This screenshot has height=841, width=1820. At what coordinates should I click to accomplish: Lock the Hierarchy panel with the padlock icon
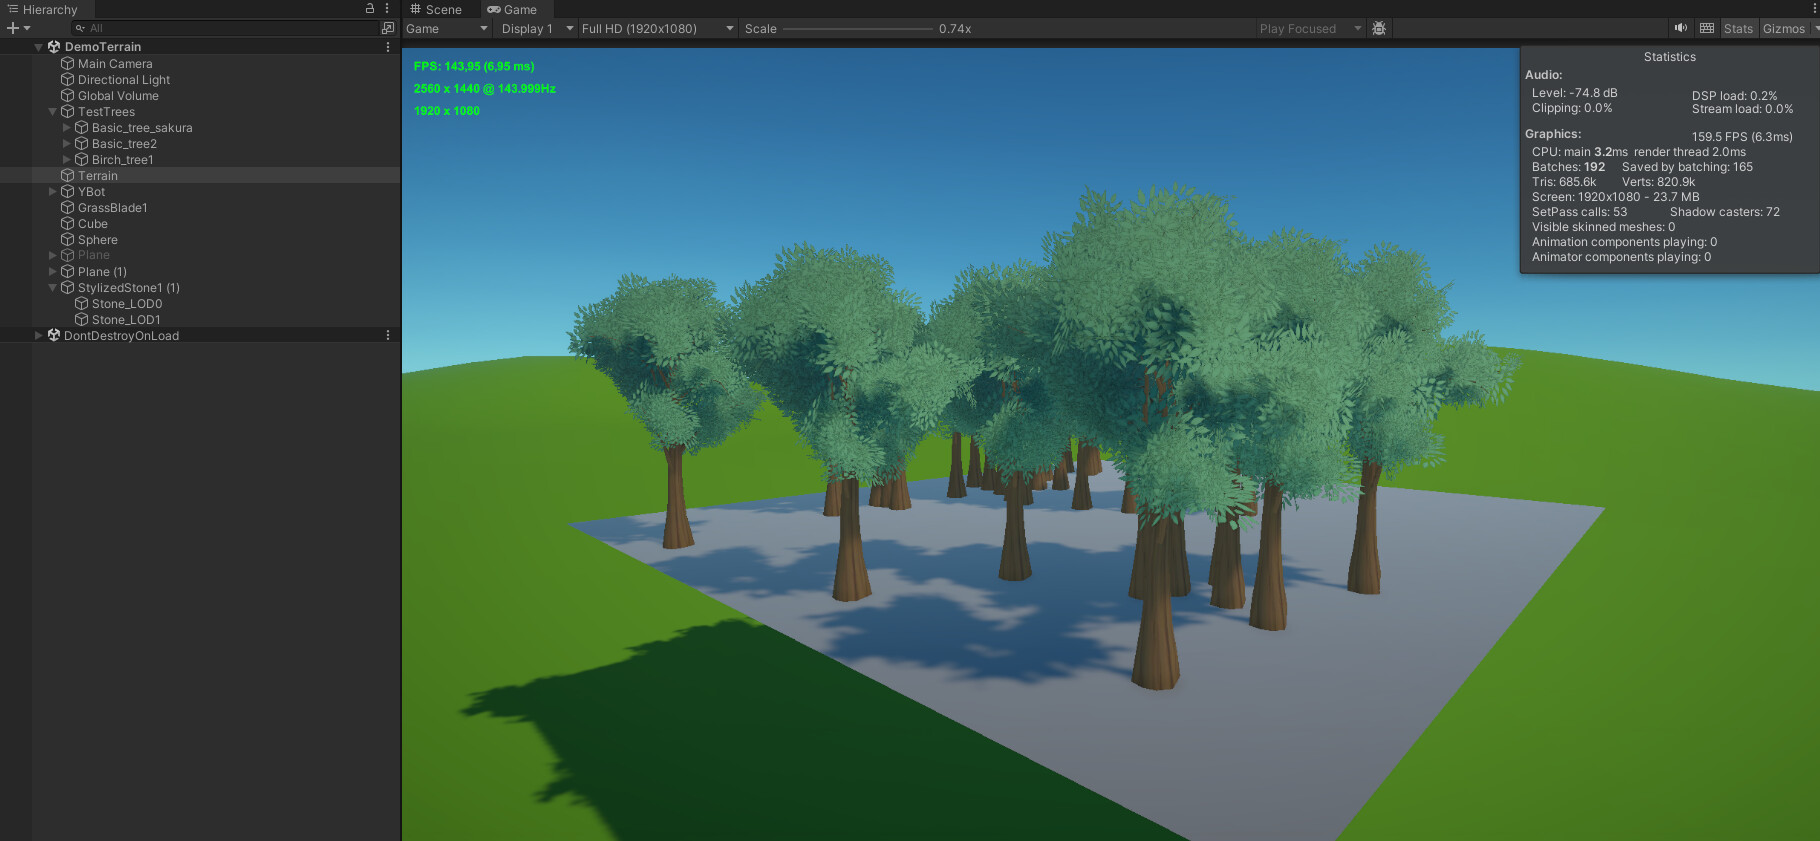pyautogui.click(x=370, y=8)
